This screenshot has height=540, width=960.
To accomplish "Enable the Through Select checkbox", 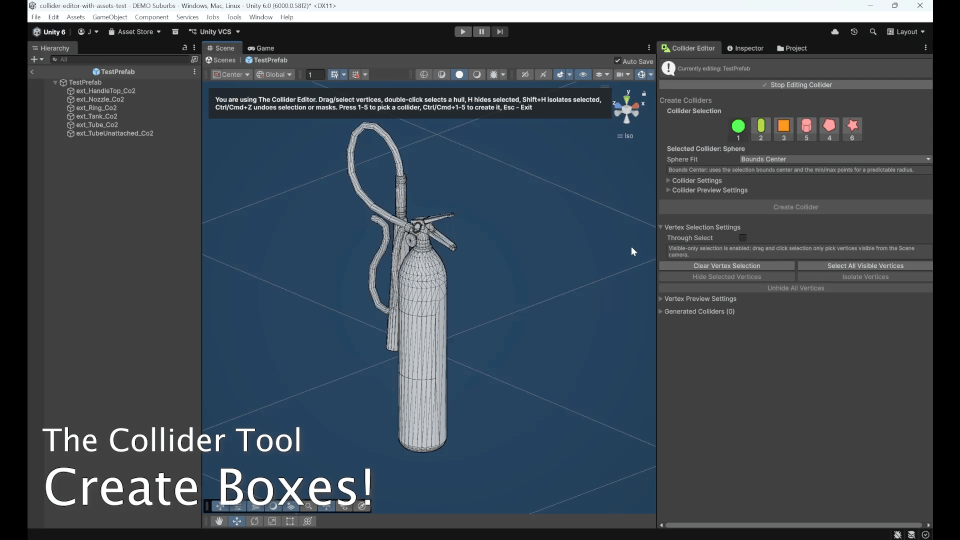I will point(742,238).
